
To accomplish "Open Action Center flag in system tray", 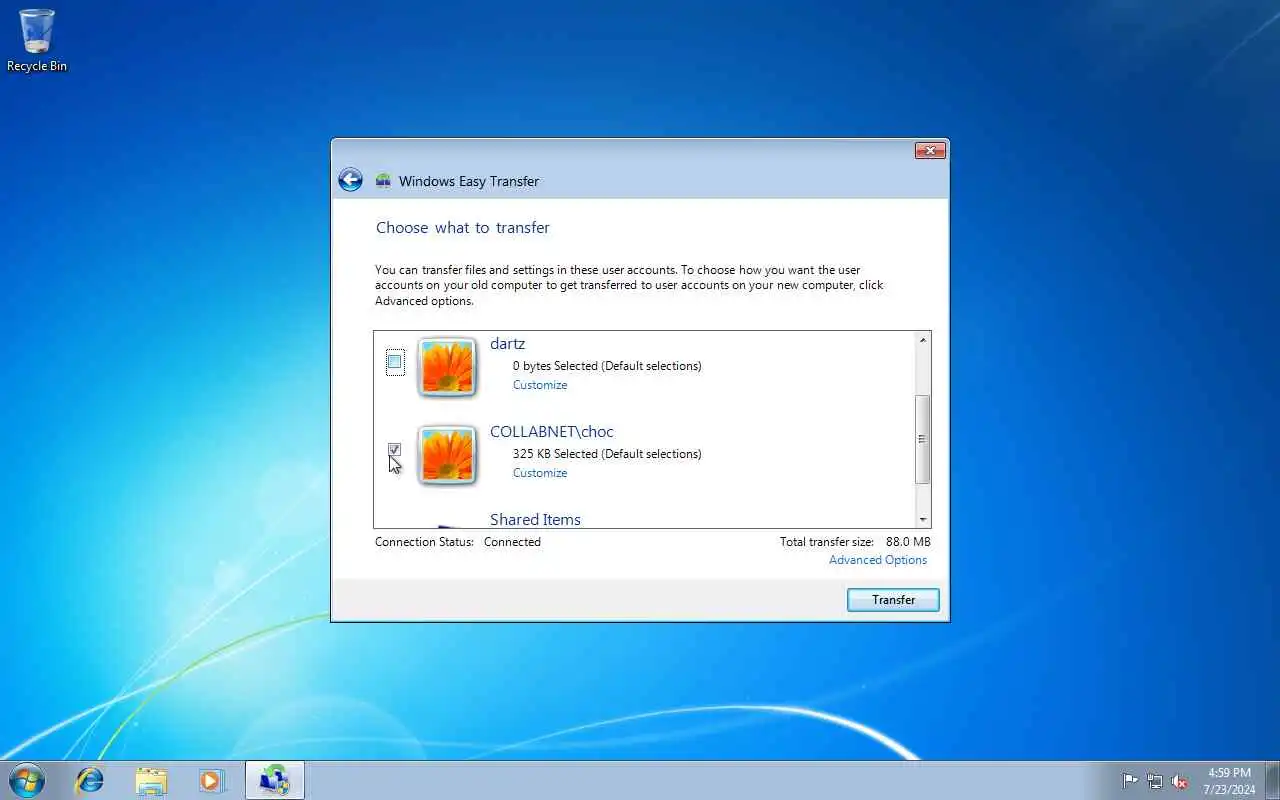I will 1130,781.
